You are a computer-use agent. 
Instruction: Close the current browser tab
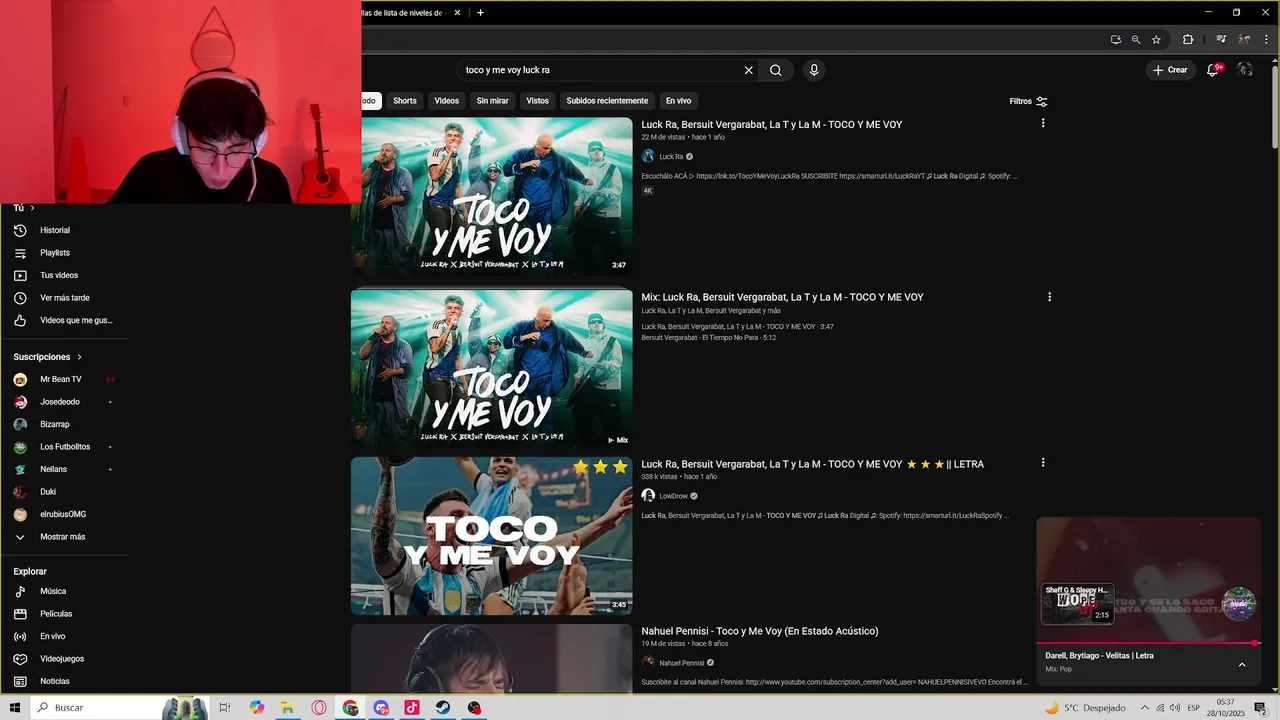coord(458,13)
